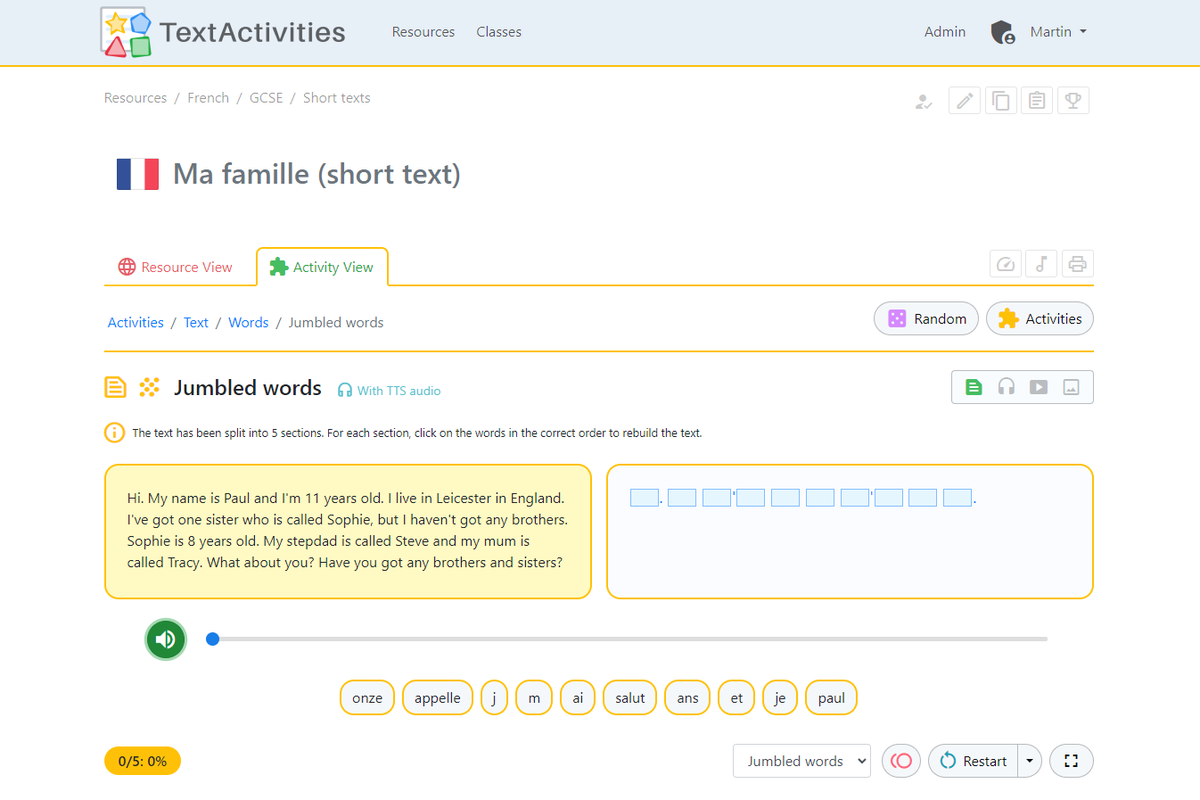1200x800 pixels.
Task: Click the music note icon
Action: 1041,264
